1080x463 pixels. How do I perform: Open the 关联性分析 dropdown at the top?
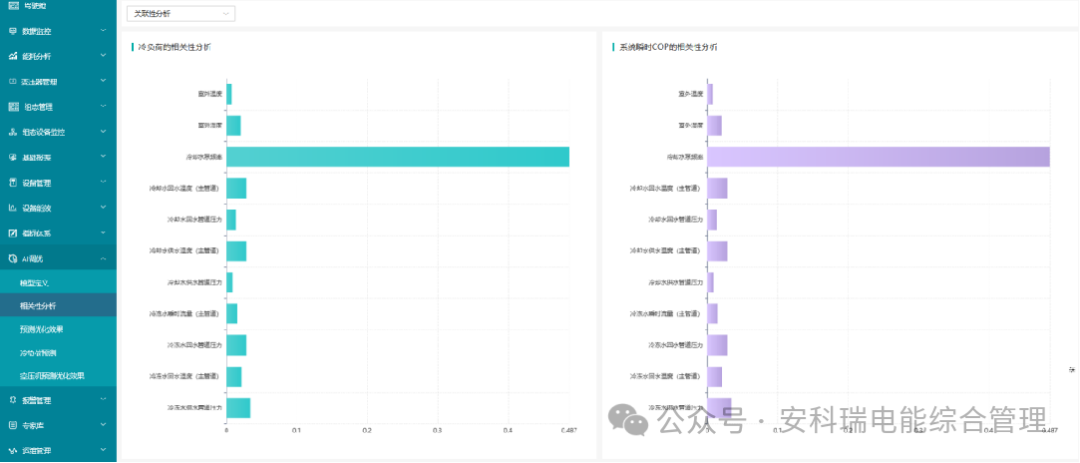pyautogui.click(x=180, y=14)
